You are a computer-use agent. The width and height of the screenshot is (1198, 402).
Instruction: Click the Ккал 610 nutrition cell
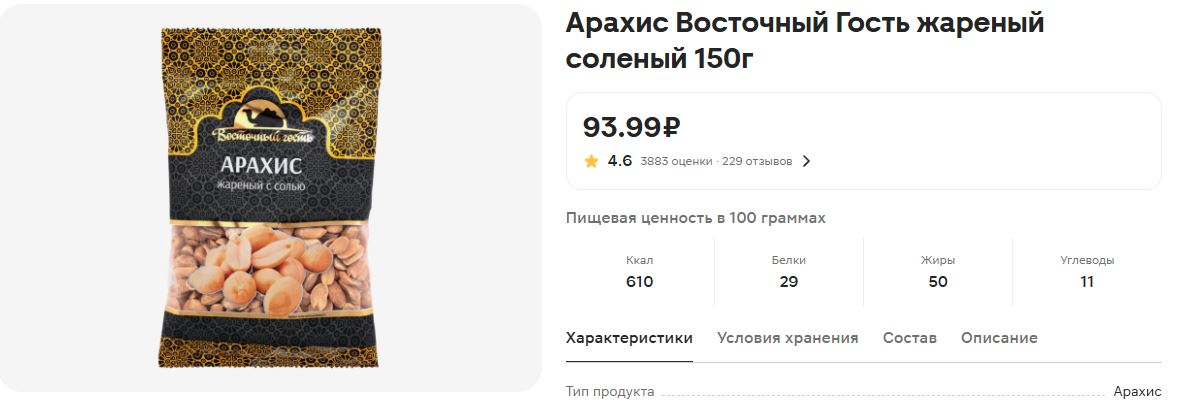click(639, 272)
